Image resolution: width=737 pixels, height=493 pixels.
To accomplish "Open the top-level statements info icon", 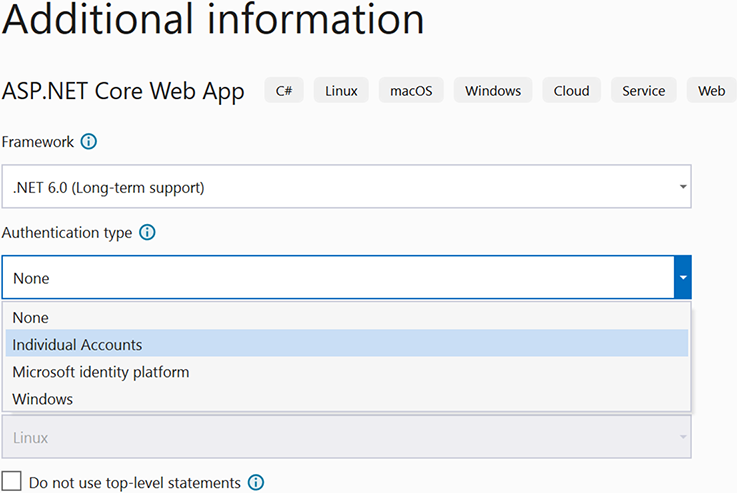I will (x=256, y=482).
